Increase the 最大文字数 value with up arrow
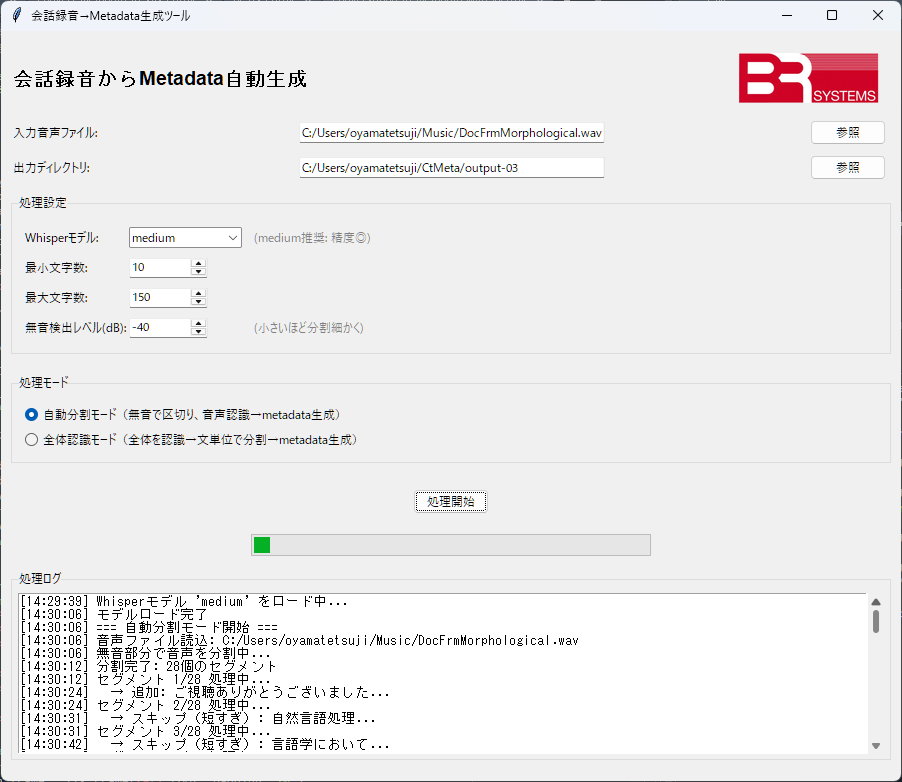This screenshot has height=782, width=902. coord(198,294)
